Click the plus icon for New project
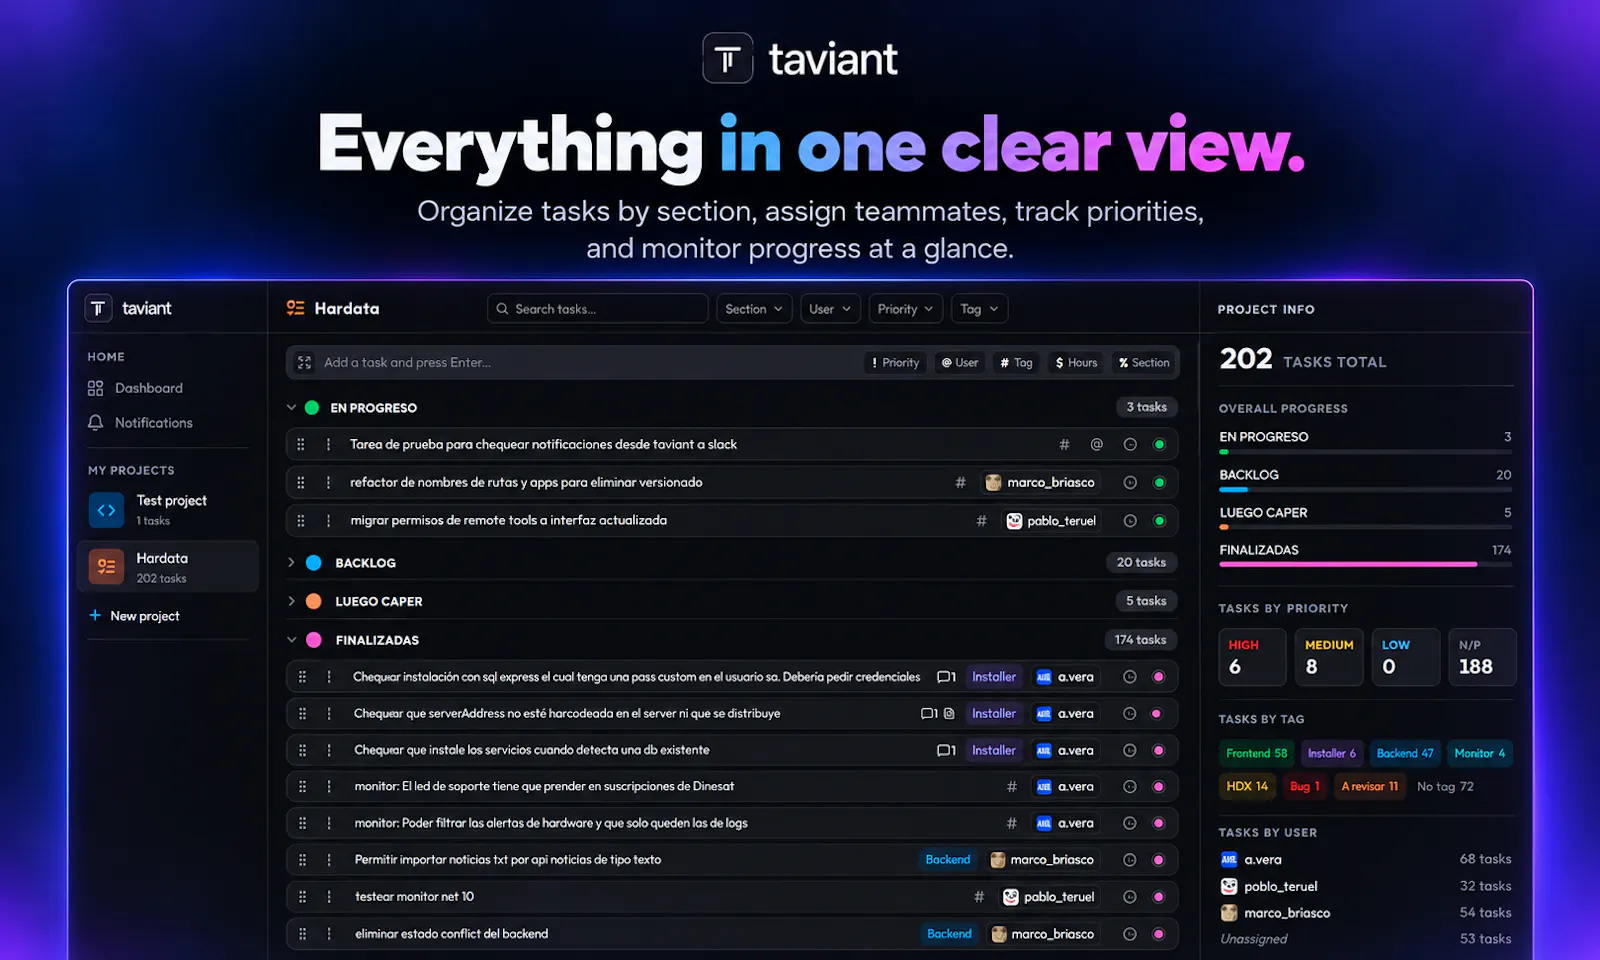 click(x=95, y=615)
